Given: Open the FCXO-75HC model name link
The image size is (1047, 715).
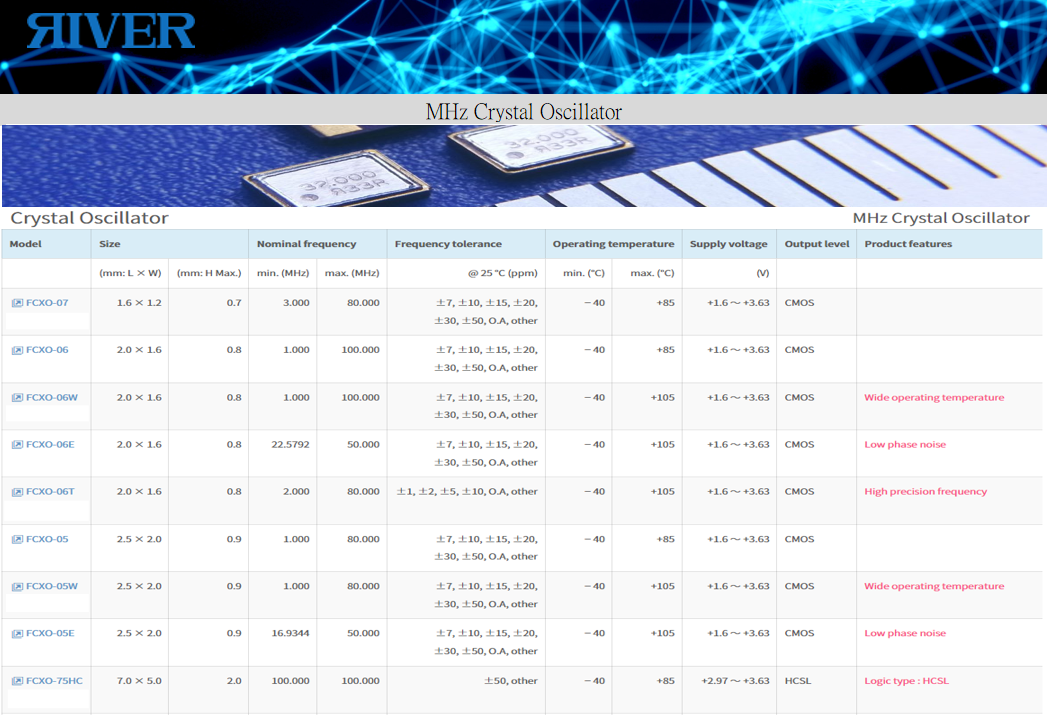Looking at the screenshot, I should [x=54, y=681].
